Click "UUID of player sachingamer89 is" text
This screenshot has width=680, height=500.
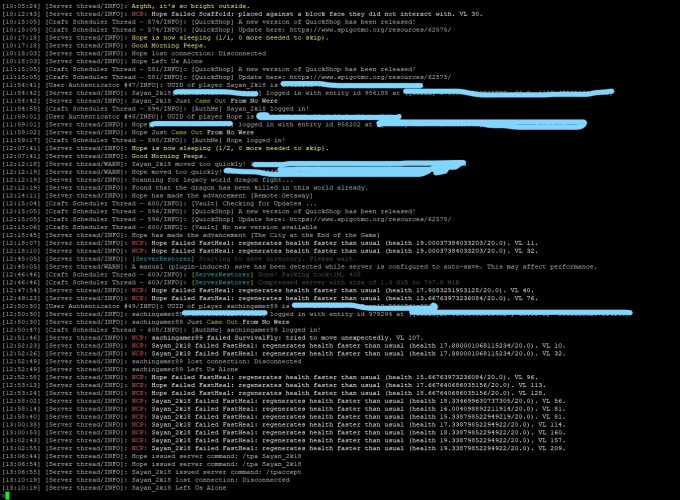(x=228, y=306)
